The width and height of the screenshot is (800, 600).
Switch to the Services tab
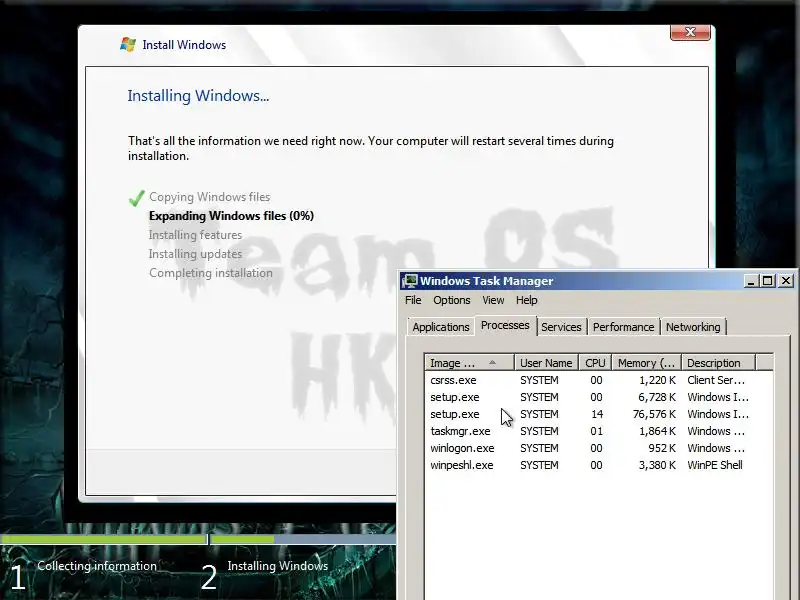[x=561, y=327]
